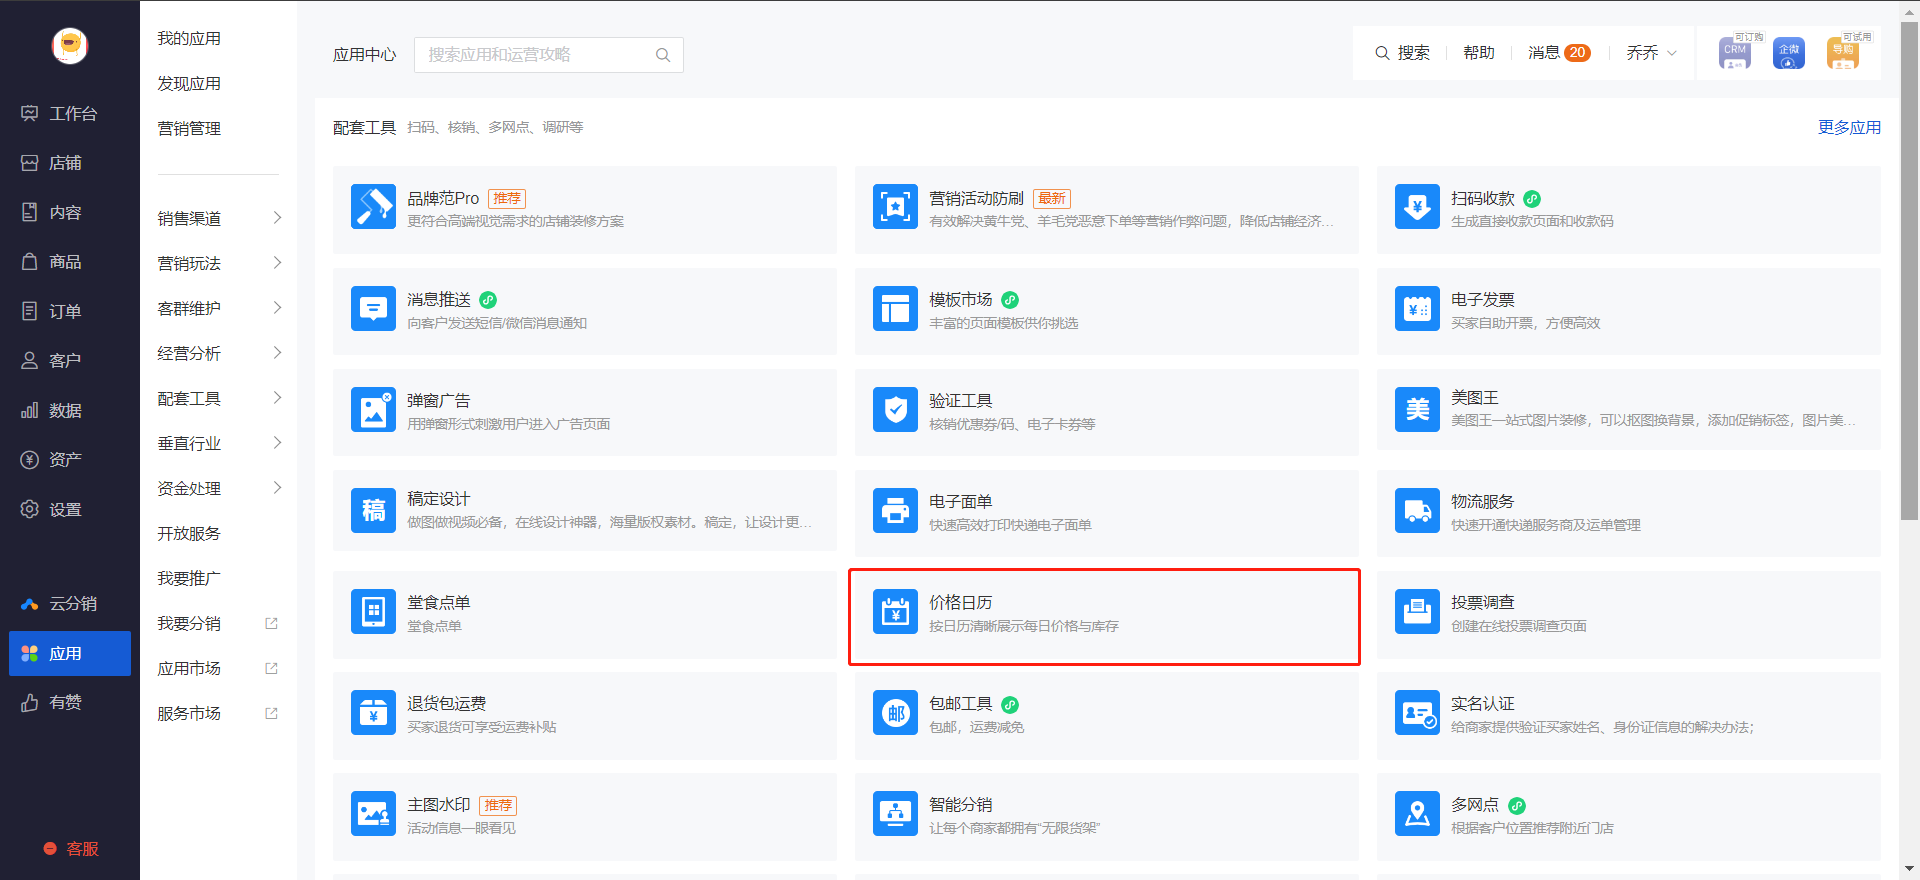1920x880 pixels.
Task: Click the 营销活动防刷 icon
Action: (x=895, y=207)
